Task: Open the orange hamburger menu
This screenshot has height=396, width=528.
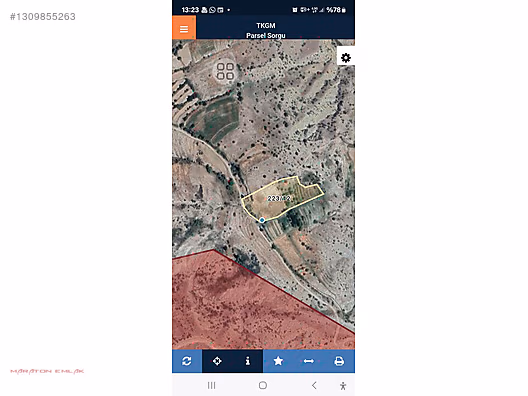Action: point(184,28)
